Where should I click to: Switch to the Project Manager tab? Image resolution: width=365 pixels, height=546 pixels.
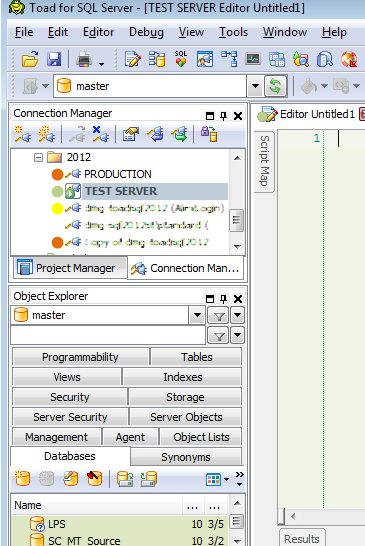(x=70, y=268)
